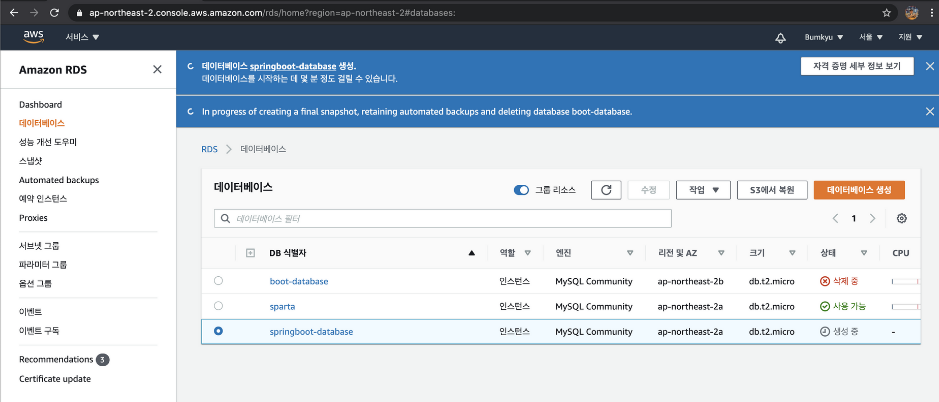Open 파라미터 그룹 in the sidebar
The width and height of the screenshot is (939, 402).
pyautogui.click(x=43, y=264)
